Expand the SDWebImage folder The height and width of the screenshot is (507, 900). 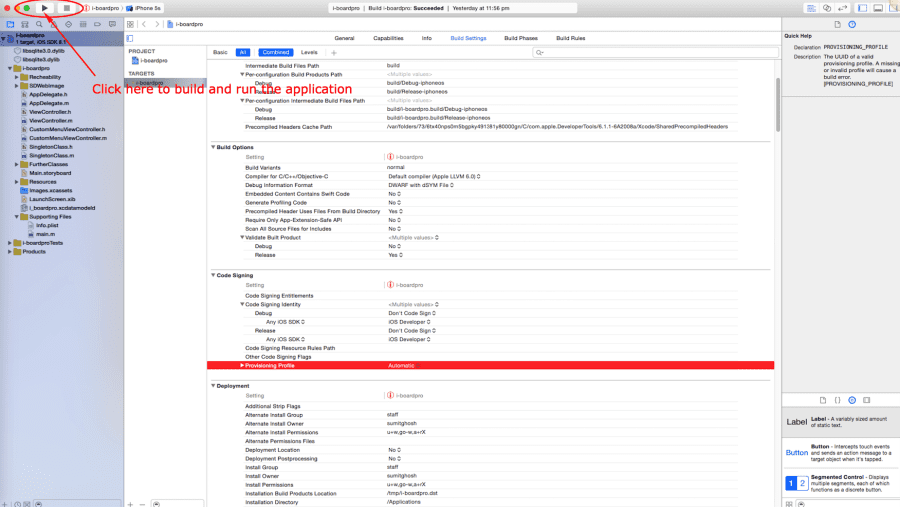[17, 86]
